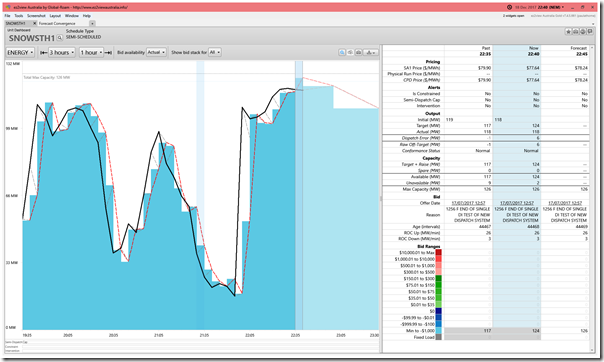Open the Show bid stack for All dropdown
Image resolution: width=604 pixels, height=362 pixels.
(x=215, y=52)
